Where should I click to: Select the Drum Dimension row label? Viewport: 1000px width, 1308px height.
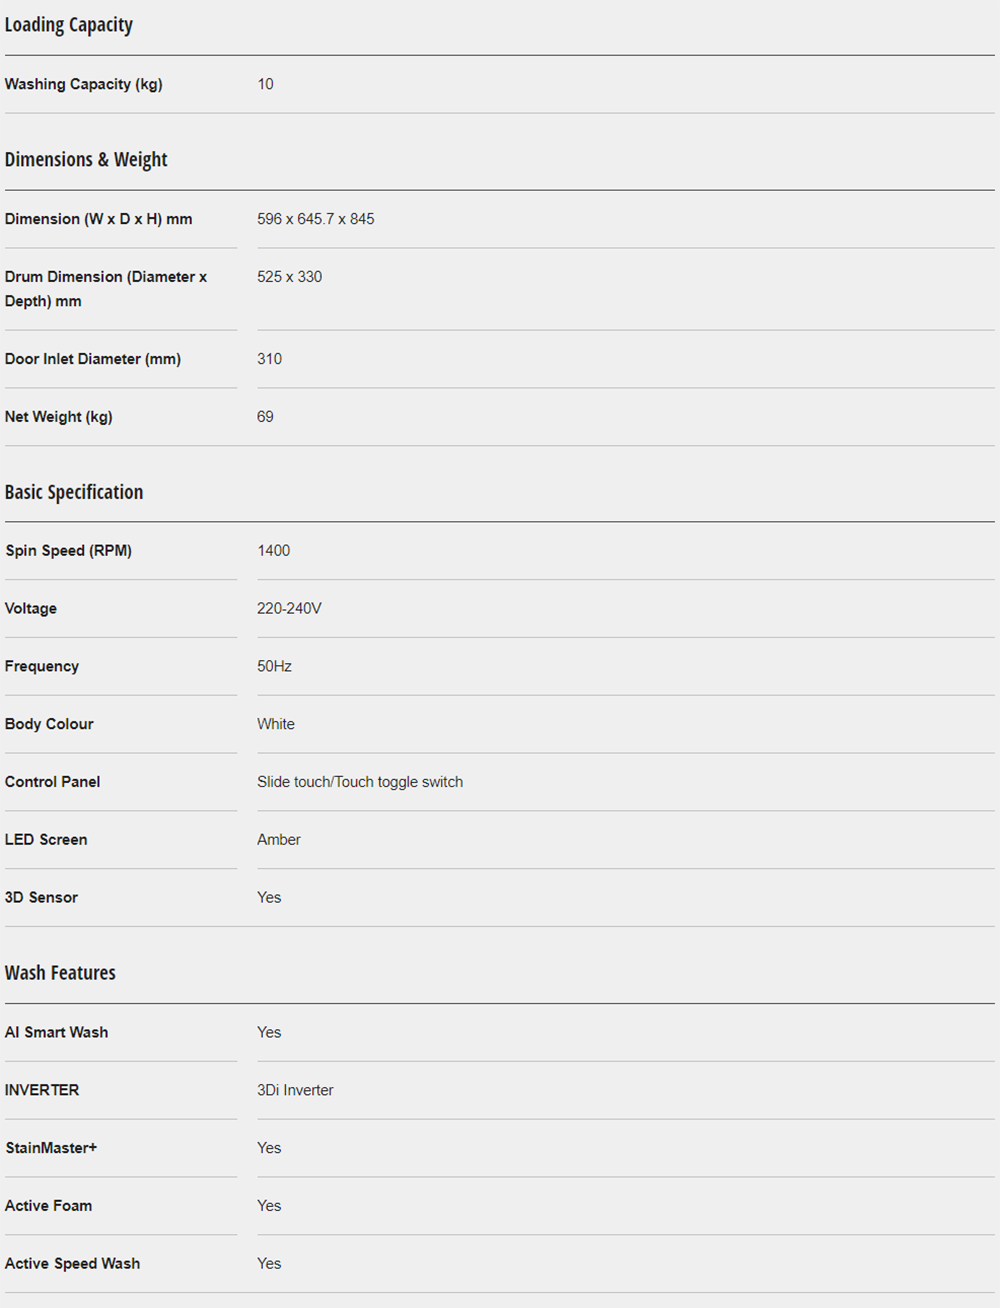(105, 289)
